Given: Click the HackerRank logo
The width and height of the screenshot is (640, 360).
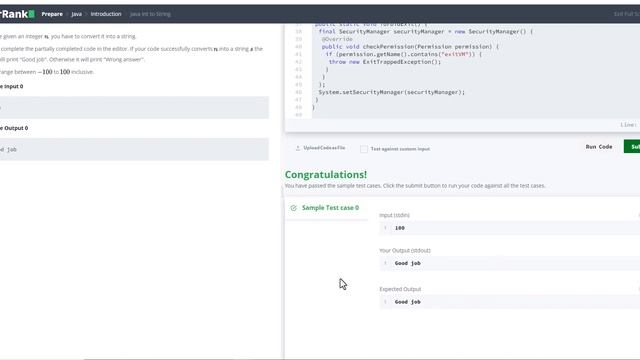Looking at the screenshot, I should pyautogui.click(x=17, y=14).
